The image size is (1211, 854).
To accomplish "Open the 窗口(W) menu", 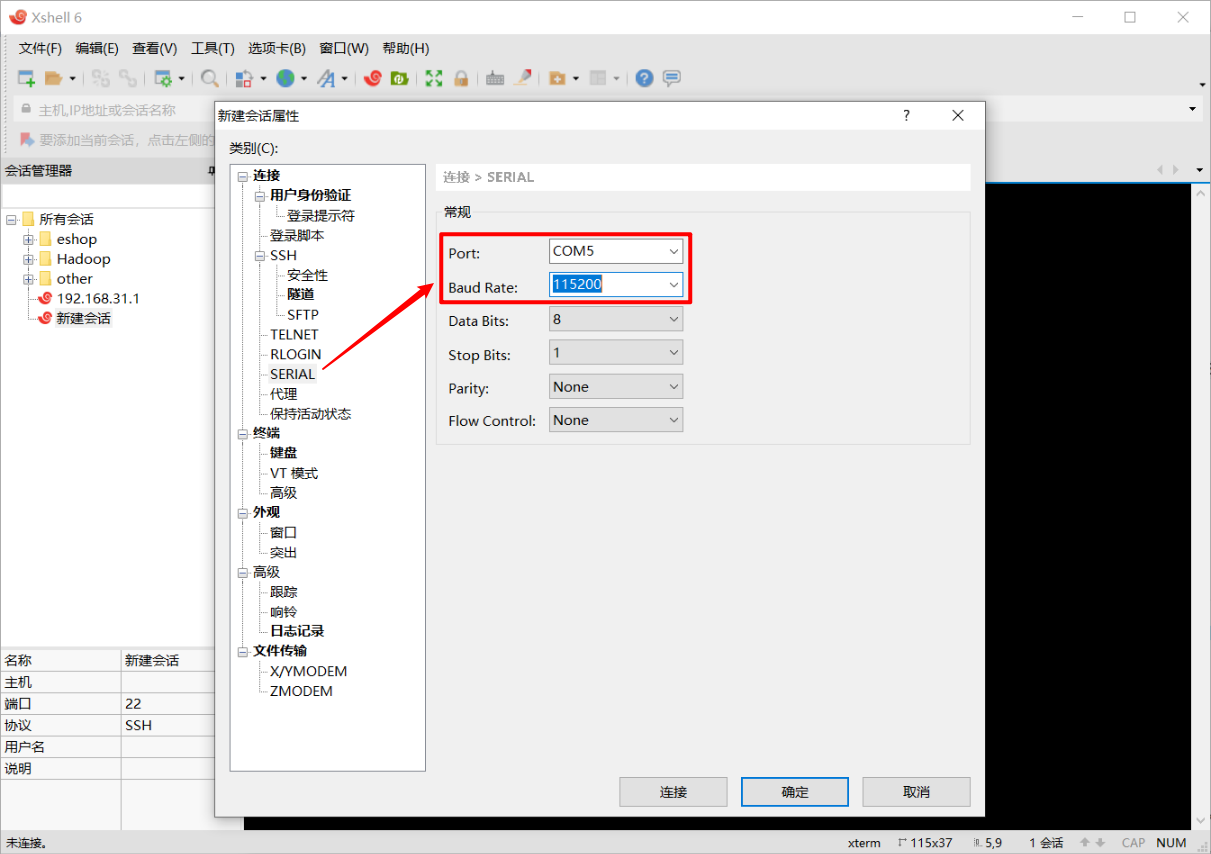I will coord(344,48).
